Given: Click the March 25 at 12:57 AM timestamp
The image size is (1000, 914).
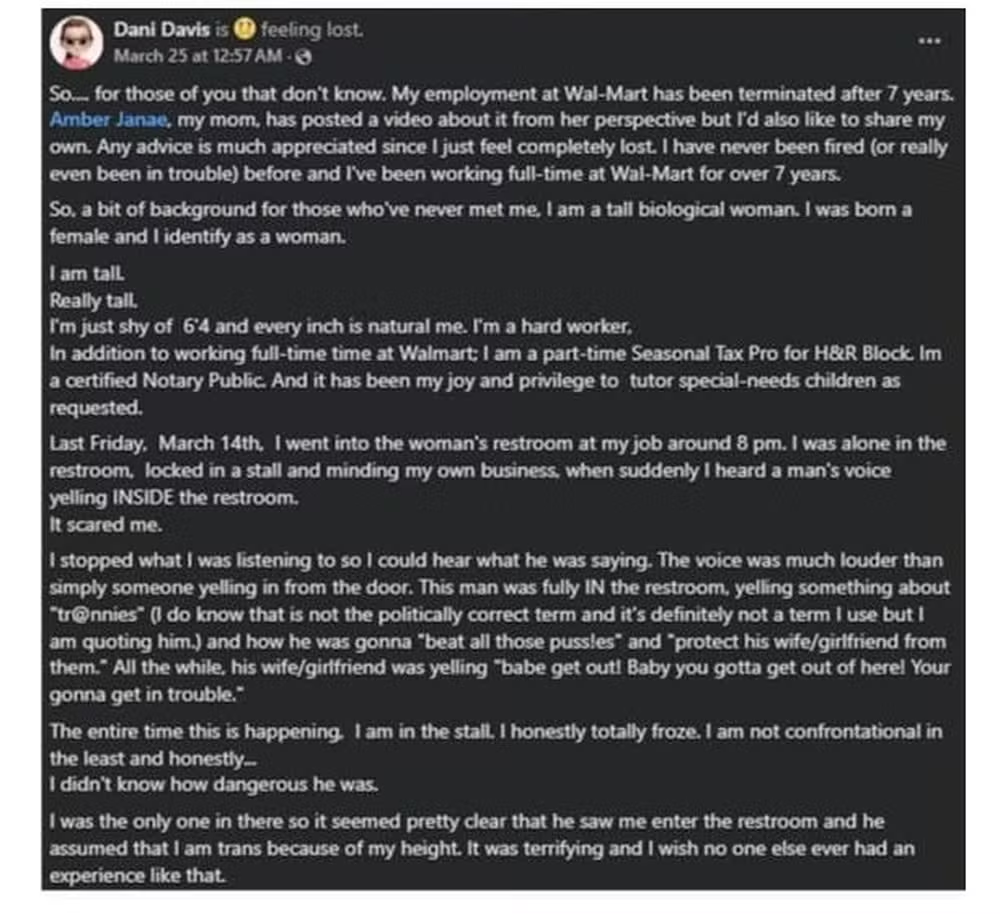Looking at the screenshot, I should point(198,57).
